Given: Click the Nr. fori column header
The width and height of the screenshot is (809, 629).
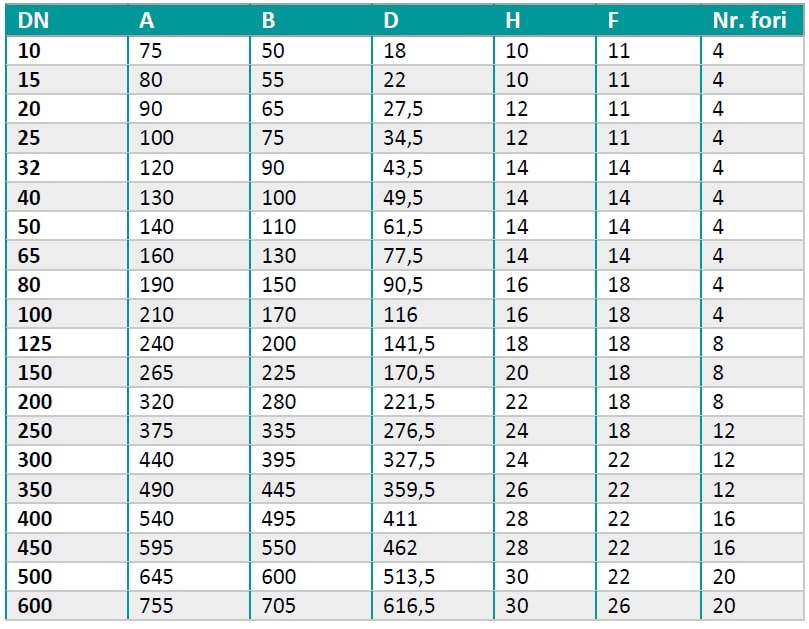Looking at the screenshot, I should click(749, 21).
